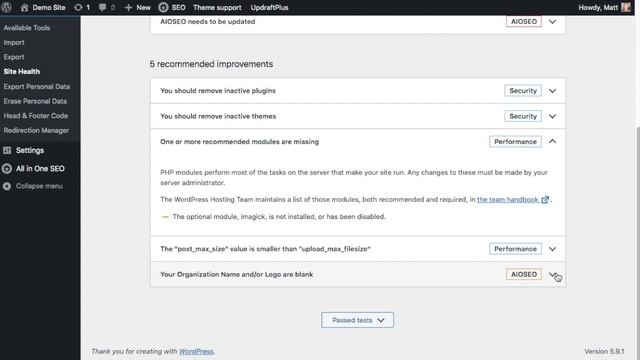Open the Import tools page
This screenshot has width=640, height=360.
pos(14,42)
